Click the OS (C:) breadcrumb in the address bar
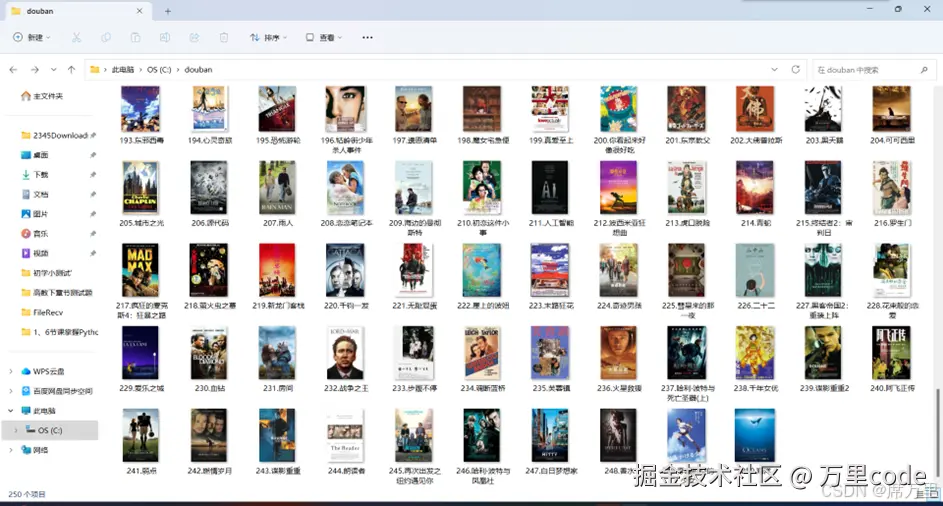This screenshot has width=943, height=506. (x=159, y=70)
